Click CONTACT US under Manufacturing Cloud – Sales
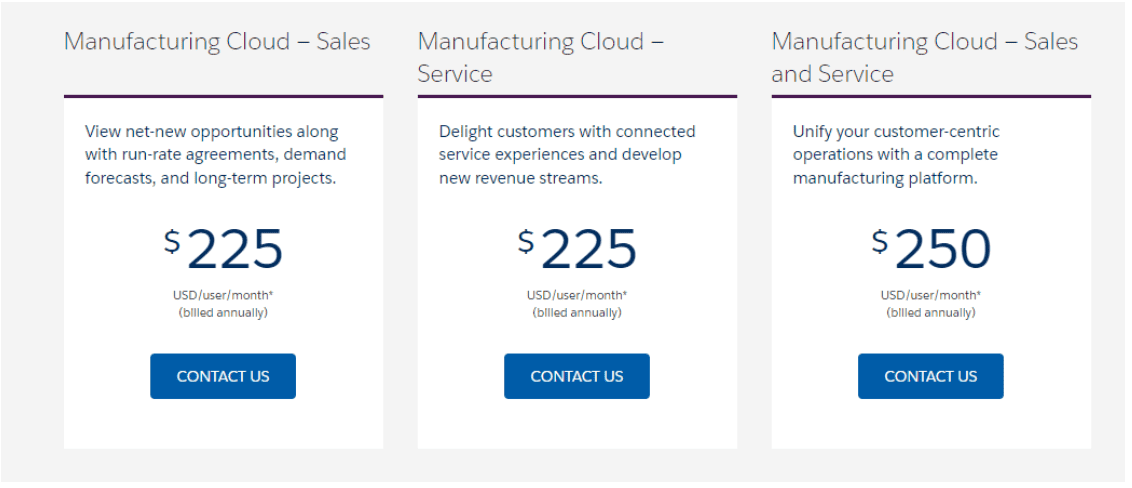Viewport: 1132px width, 488px height. [x=223, y=376]
